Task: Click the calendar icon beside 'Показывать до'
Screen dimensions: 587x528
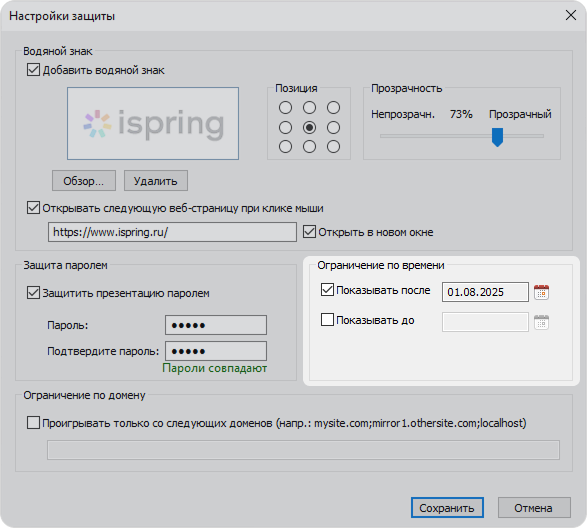Action: [x=541, y=322]
